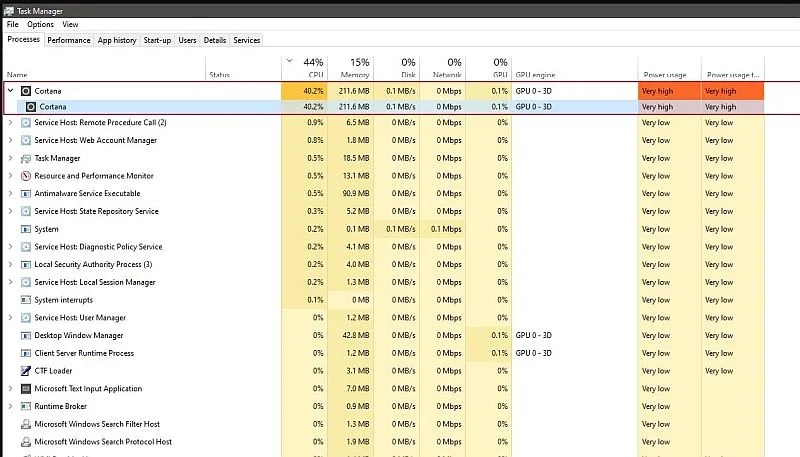Click the Runtime Broker icon
The height and width of the screenshot is (457, 800).
click(x=26, y=407)
